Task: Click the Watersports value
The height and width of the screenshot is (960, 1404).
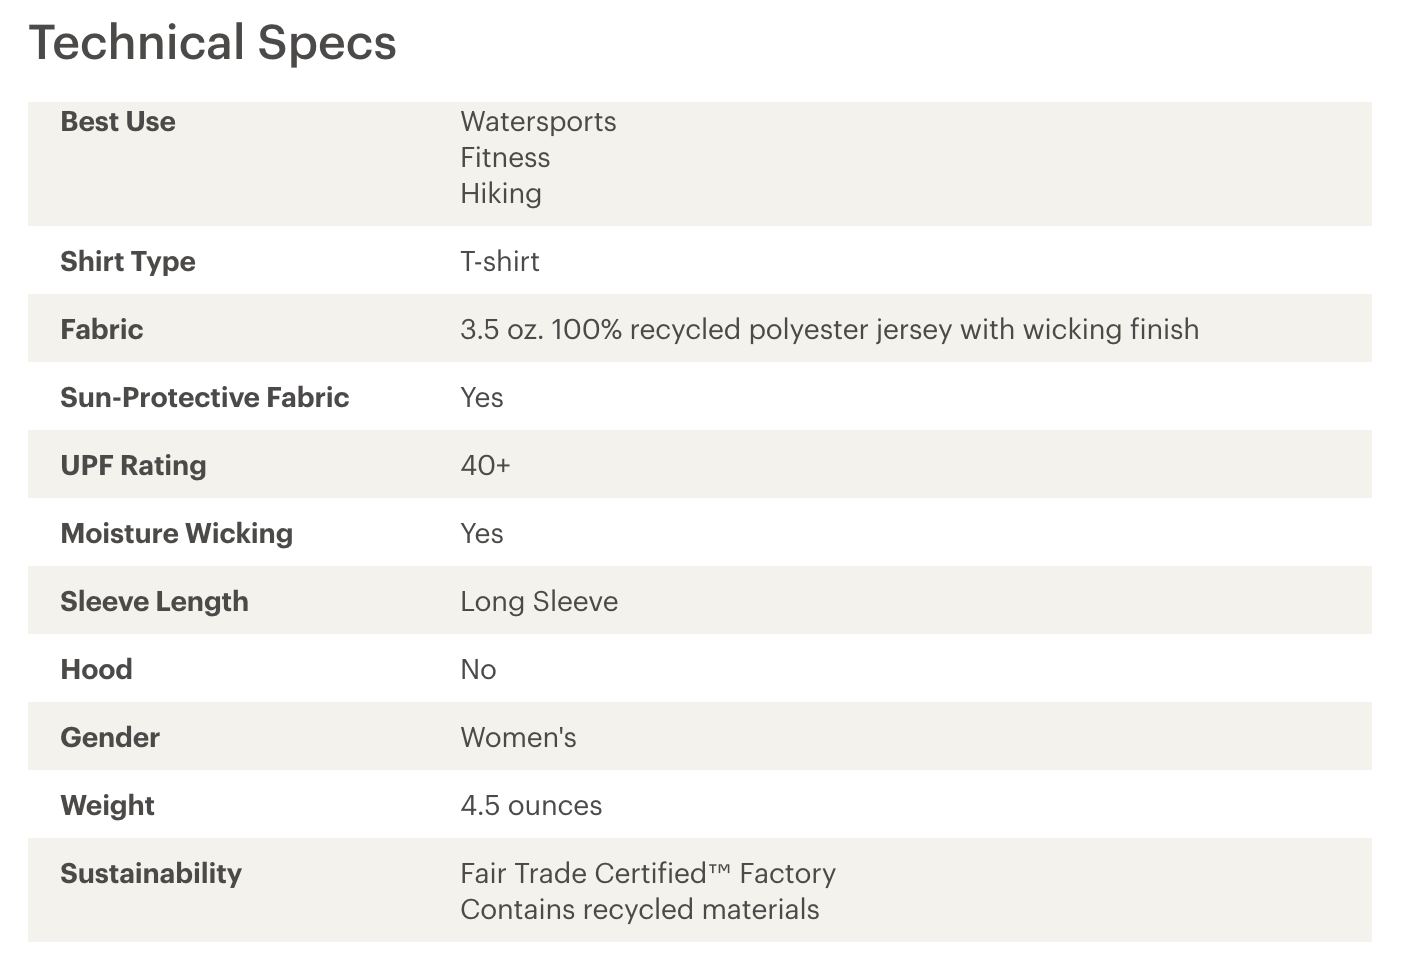Action: (x=538, y=122)
